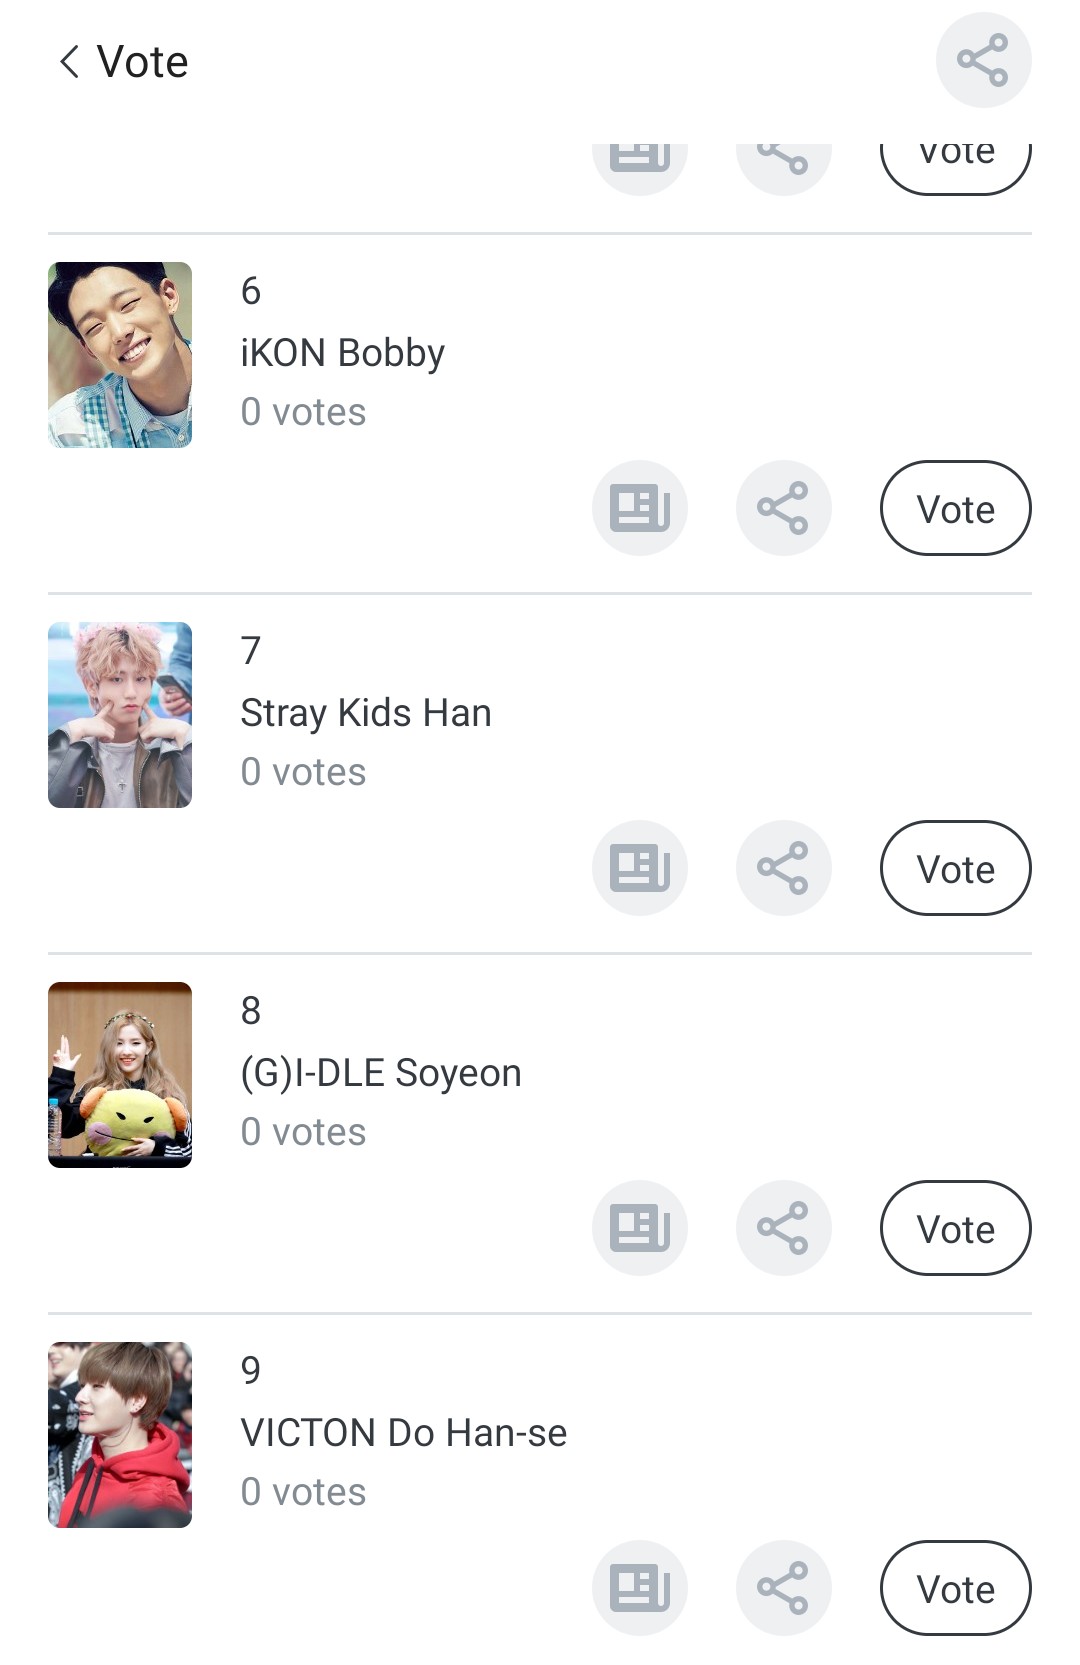Share the Stray Kids Han entry
Screen dimensions: 1080x1665
pos(783,868)
